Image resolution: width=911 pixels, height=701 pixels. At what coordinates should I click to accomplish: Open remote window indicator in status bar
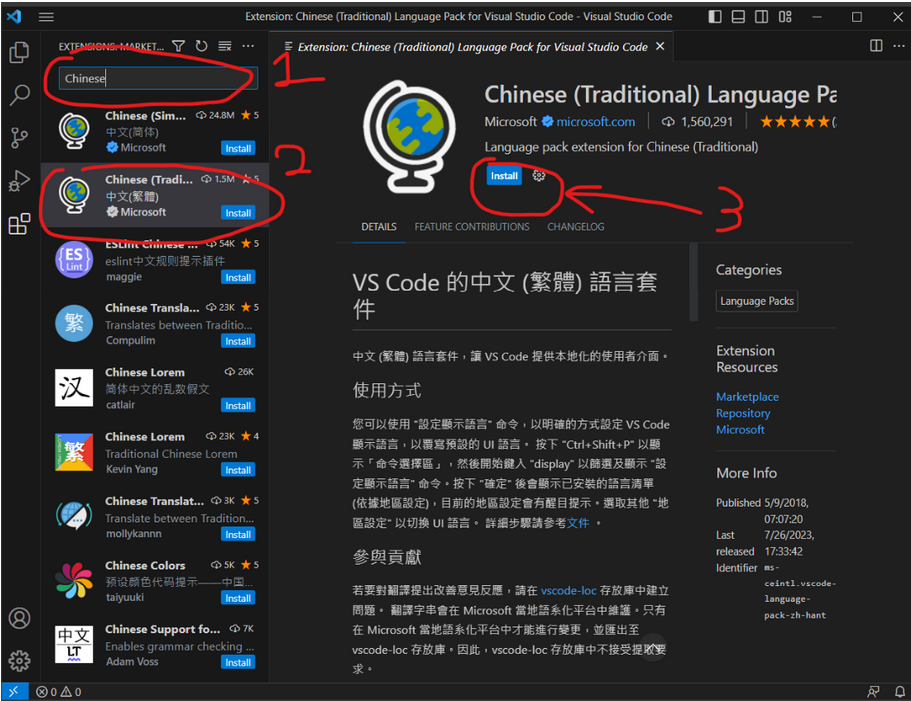14,691
